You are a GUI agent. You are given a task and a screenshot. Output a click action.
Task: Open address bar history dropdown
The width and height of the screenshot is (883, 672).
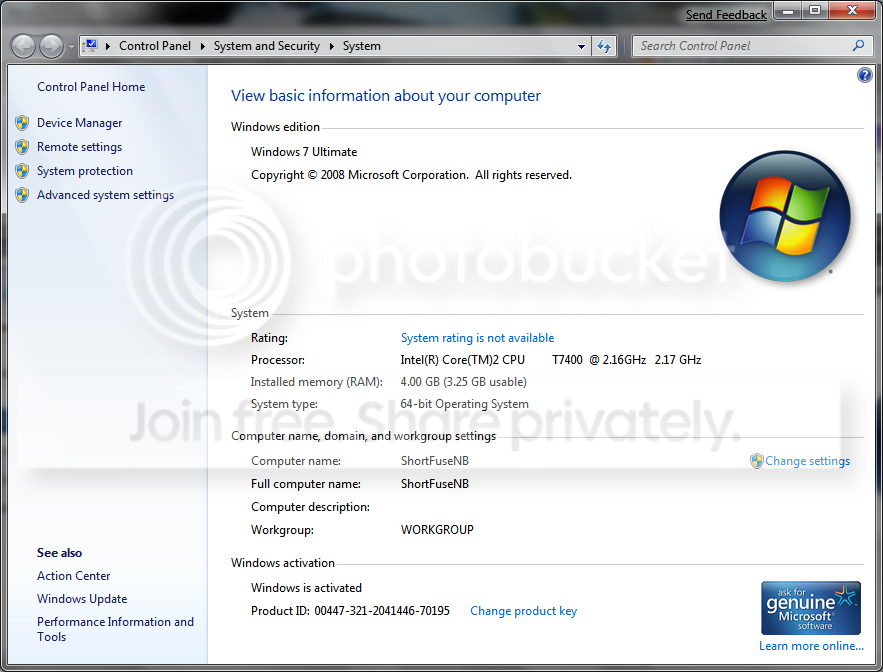click(581, 47)
